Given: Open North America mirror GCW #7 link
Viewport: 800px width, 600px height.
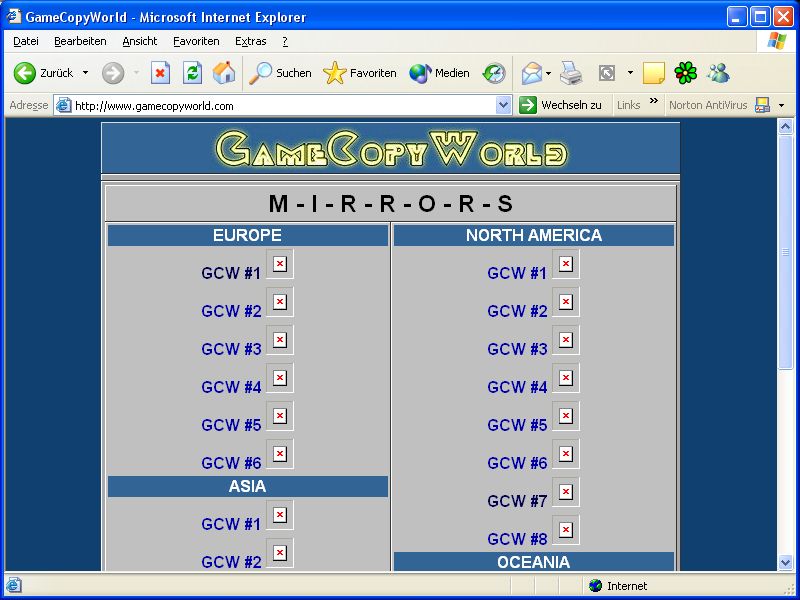Looking at the screenshot, I should pos(517,501).
